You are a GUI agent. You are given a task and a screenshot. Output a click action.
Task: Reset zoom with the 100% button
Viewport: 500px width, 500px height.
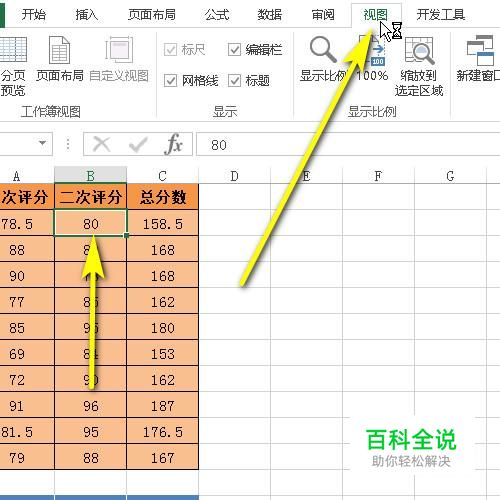coord(372,59)
